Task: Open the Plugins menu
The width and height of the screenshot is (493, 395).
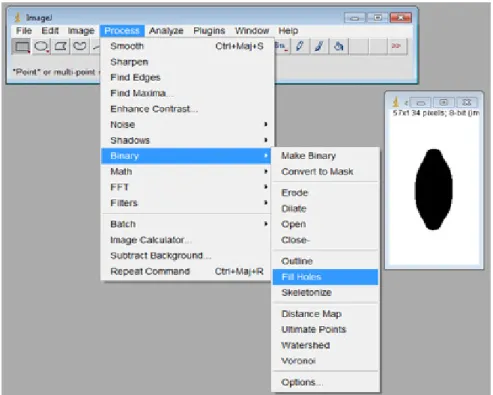Action: pyautogui.click(x=209, y=31)
